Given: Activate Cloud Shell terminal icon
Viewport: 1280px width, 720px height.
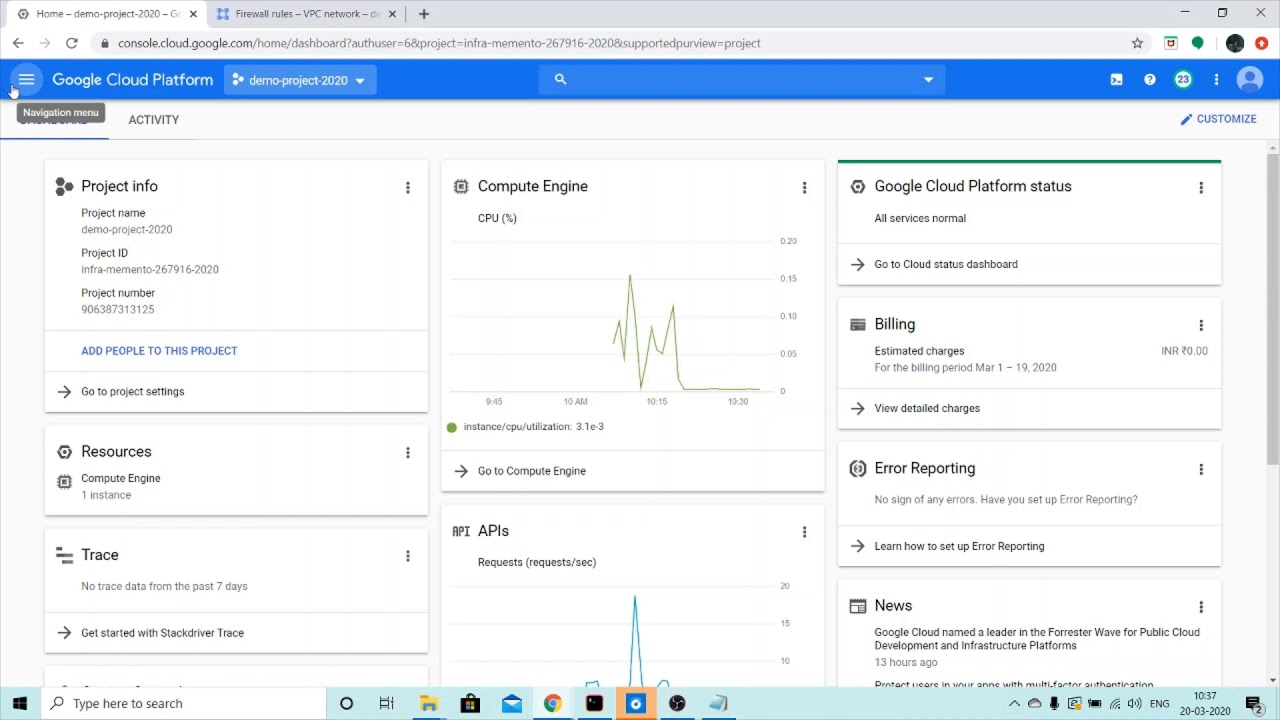Looking at the screenshot, I should point(1116,80).
